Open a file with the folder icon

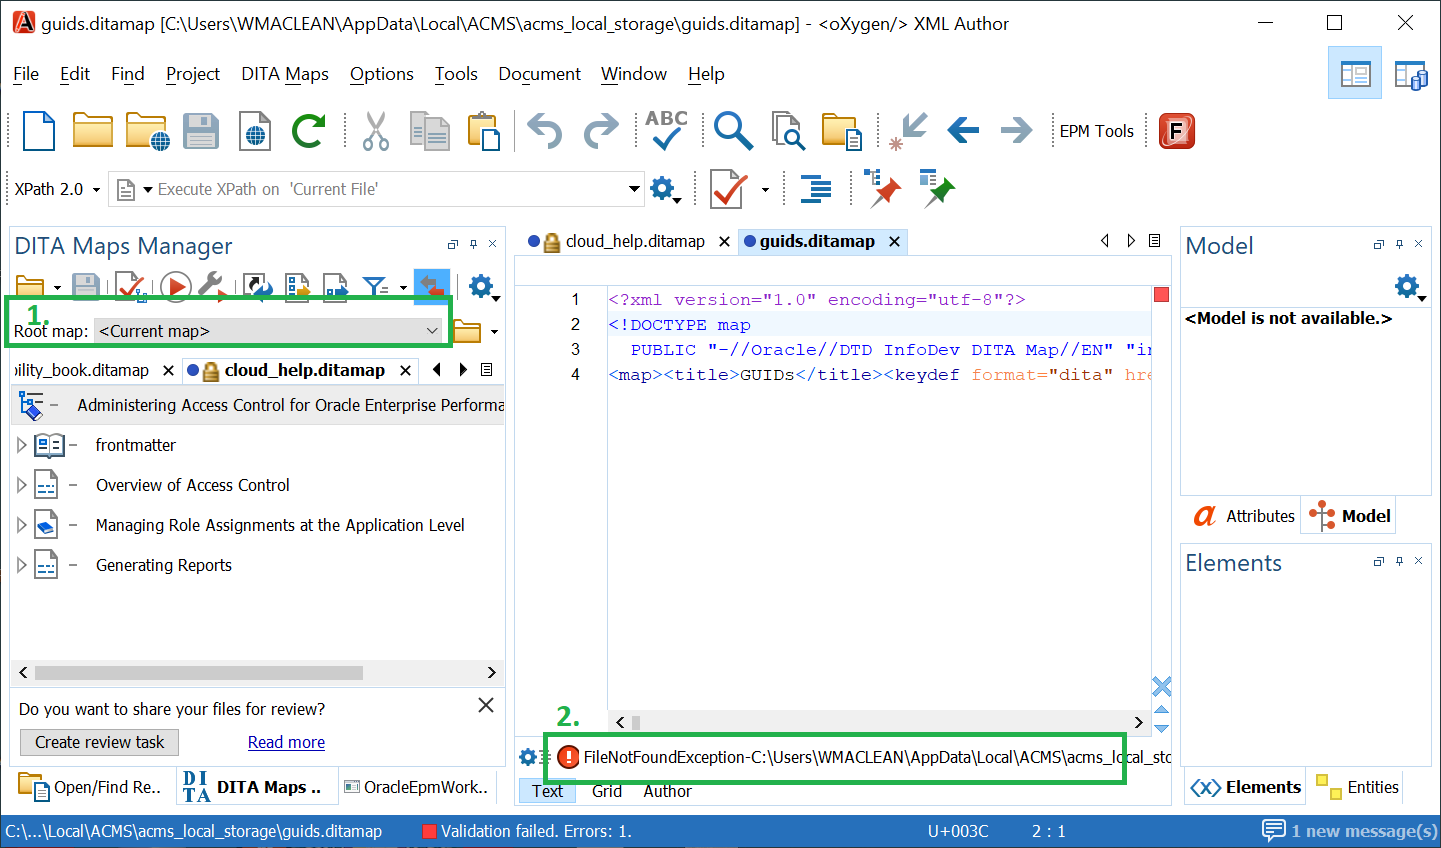(93, 131)
